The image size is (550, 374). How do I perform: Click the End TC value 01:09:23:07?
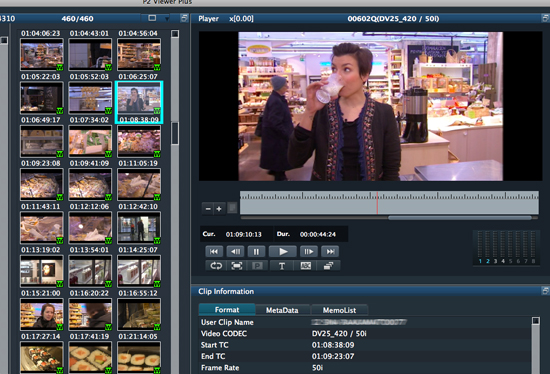point(333,356)
